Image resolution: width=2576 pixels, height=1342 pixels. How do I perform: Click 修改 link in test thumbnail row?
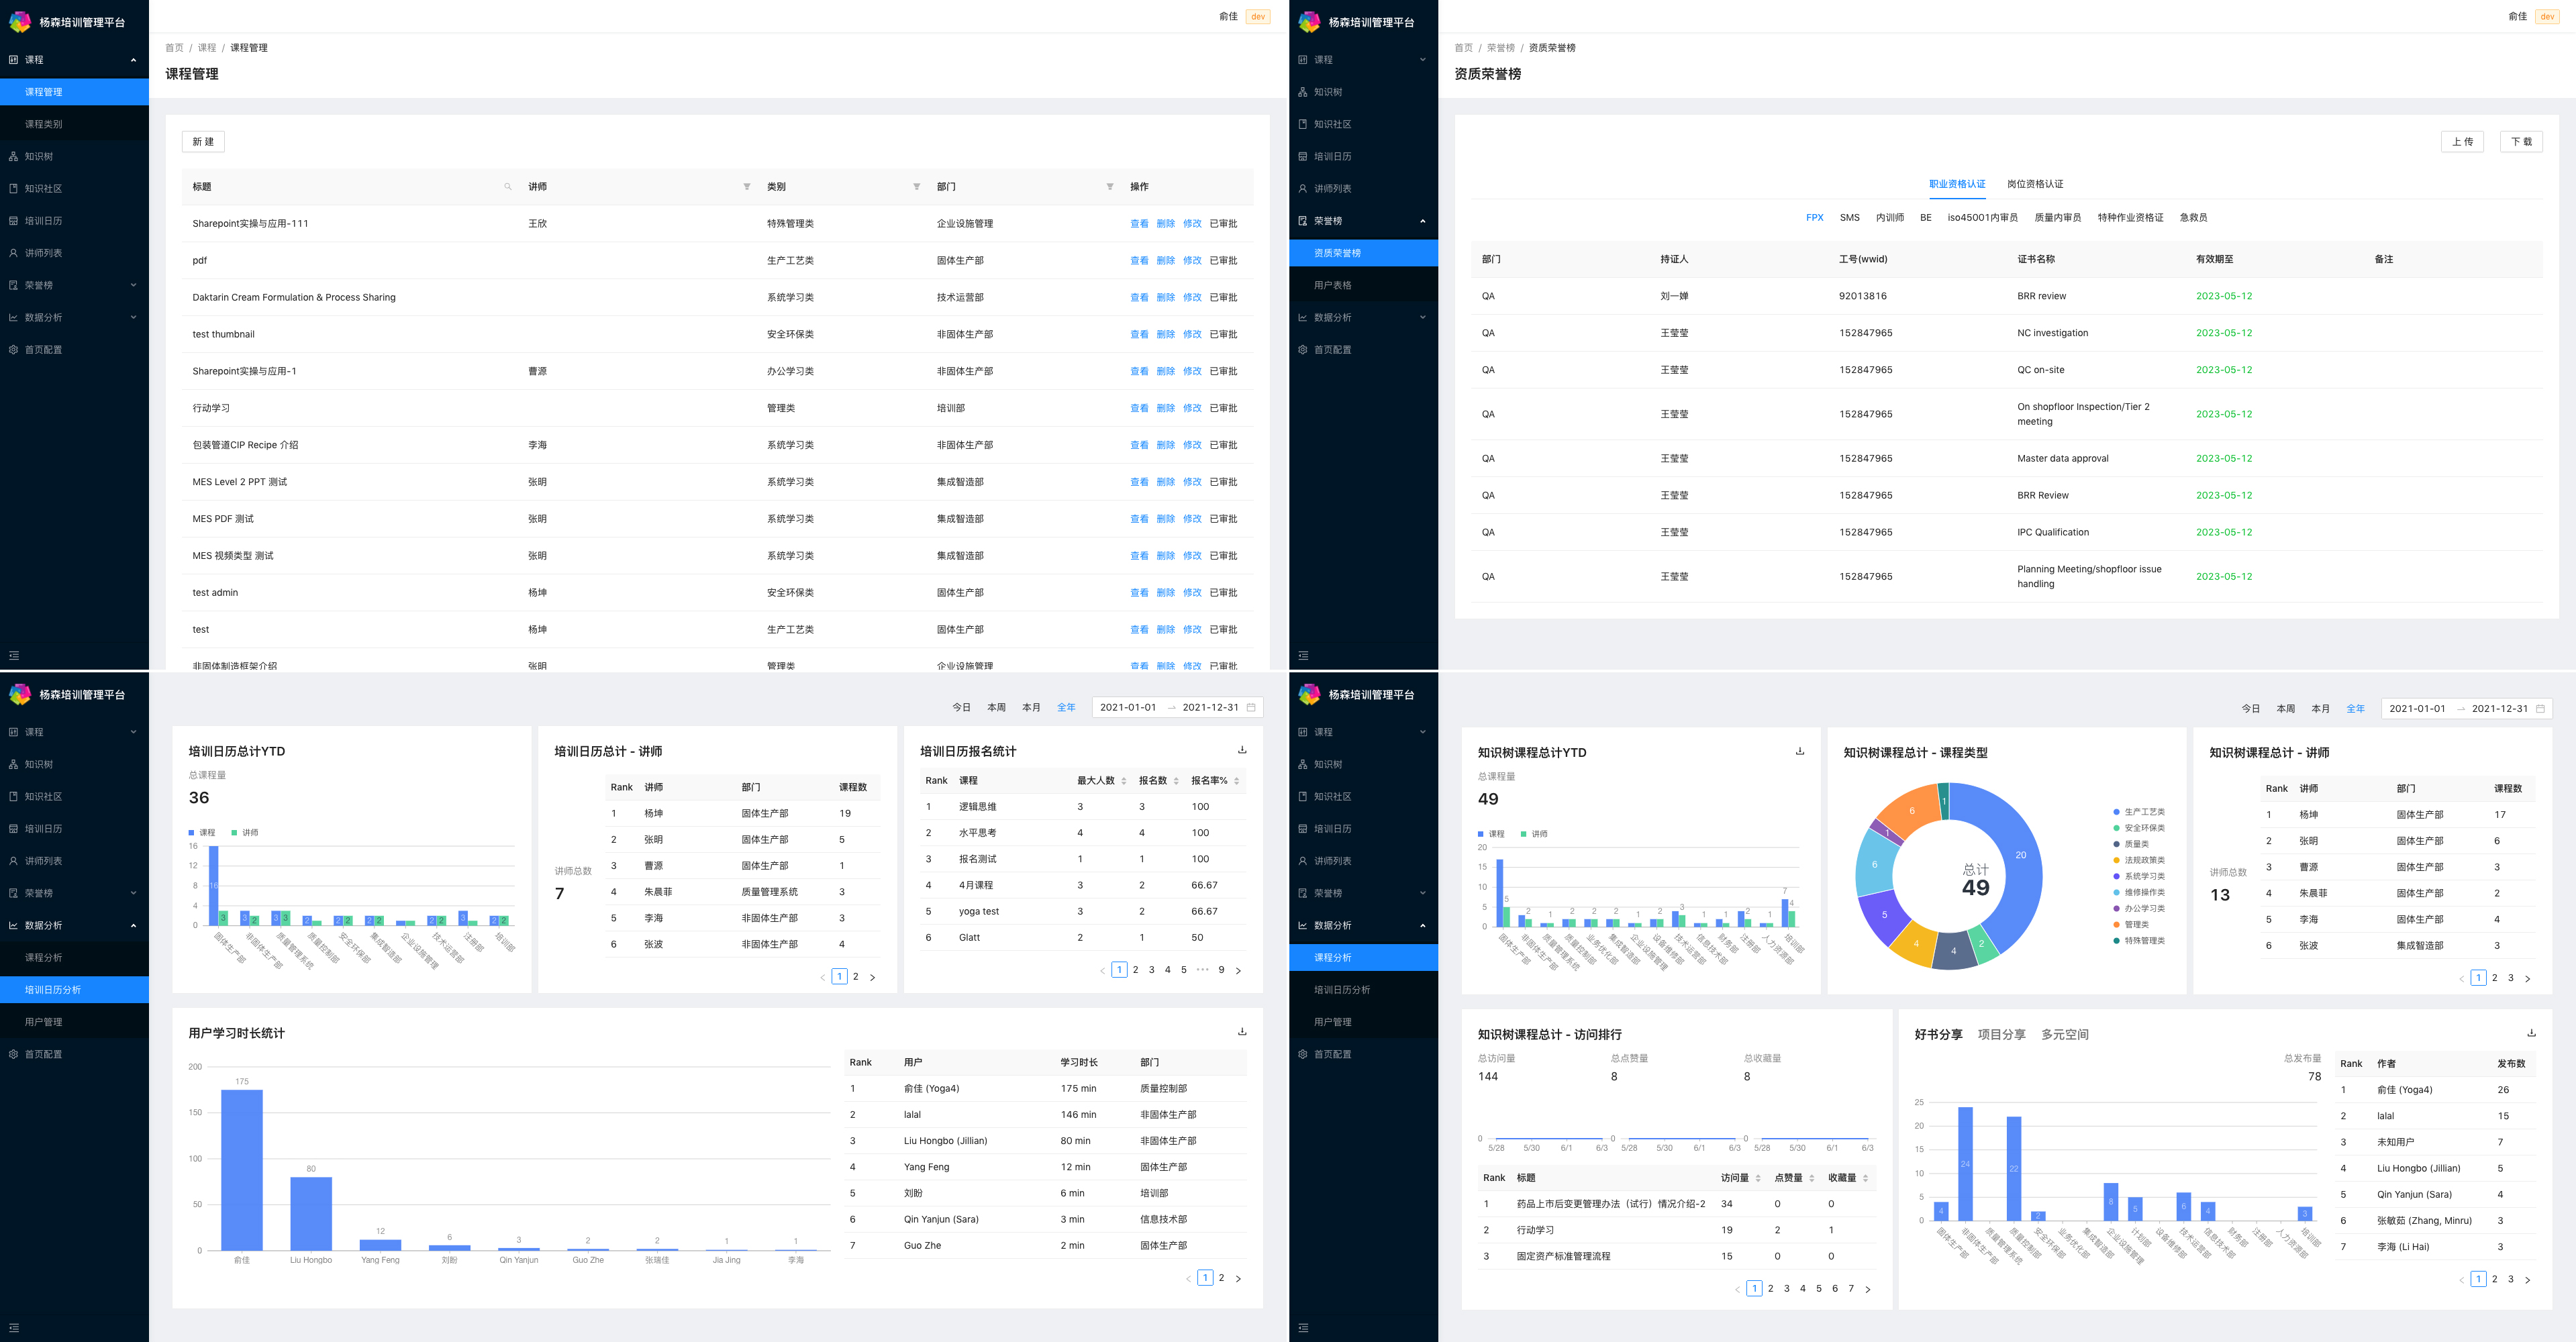(1192, 335)
